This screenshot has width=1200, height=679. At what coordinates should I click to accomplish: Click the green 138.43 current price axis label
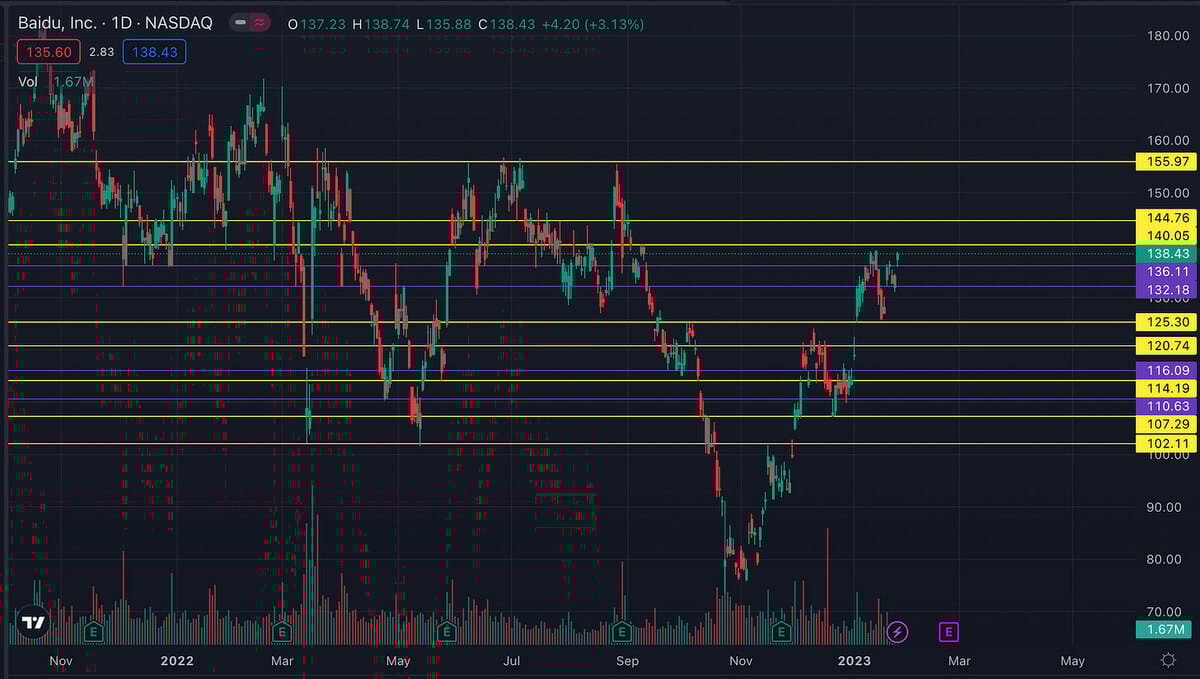(x=1165, y=253)
